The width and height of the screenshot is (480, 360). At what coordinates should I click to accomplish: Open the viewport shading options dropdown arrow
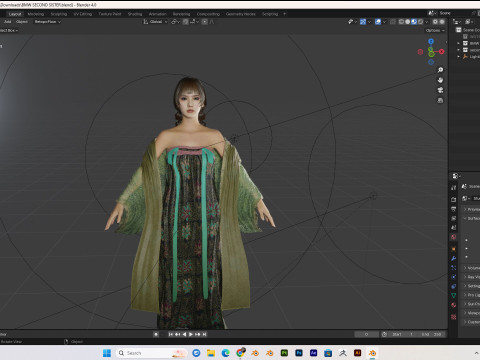(427, 22)
